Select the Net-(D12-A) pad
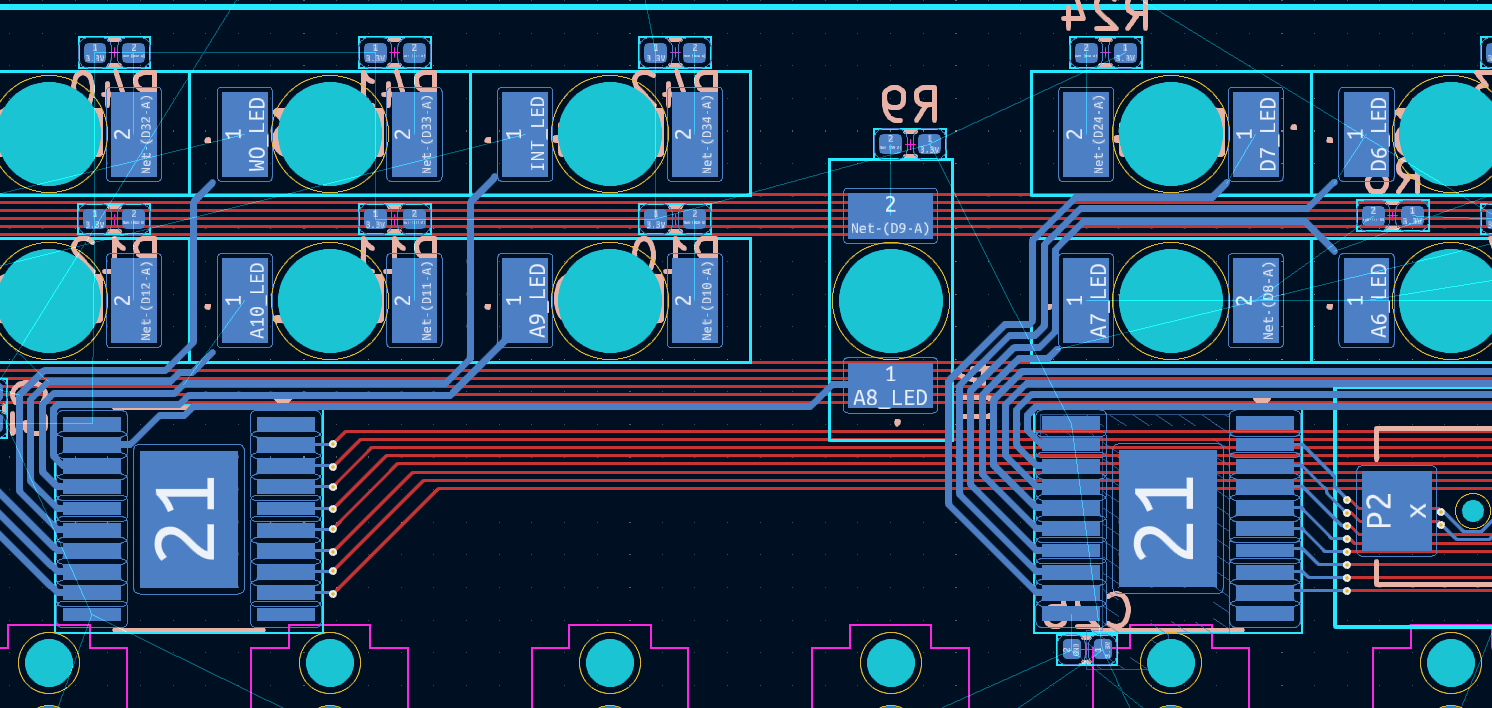The image size is (1492, 708). [x=134, y=301]
